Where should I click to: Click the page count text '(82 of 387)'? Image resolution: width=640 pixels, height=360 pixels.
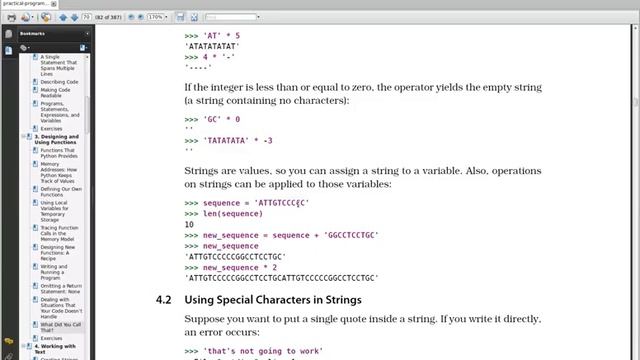click(108, 17)
